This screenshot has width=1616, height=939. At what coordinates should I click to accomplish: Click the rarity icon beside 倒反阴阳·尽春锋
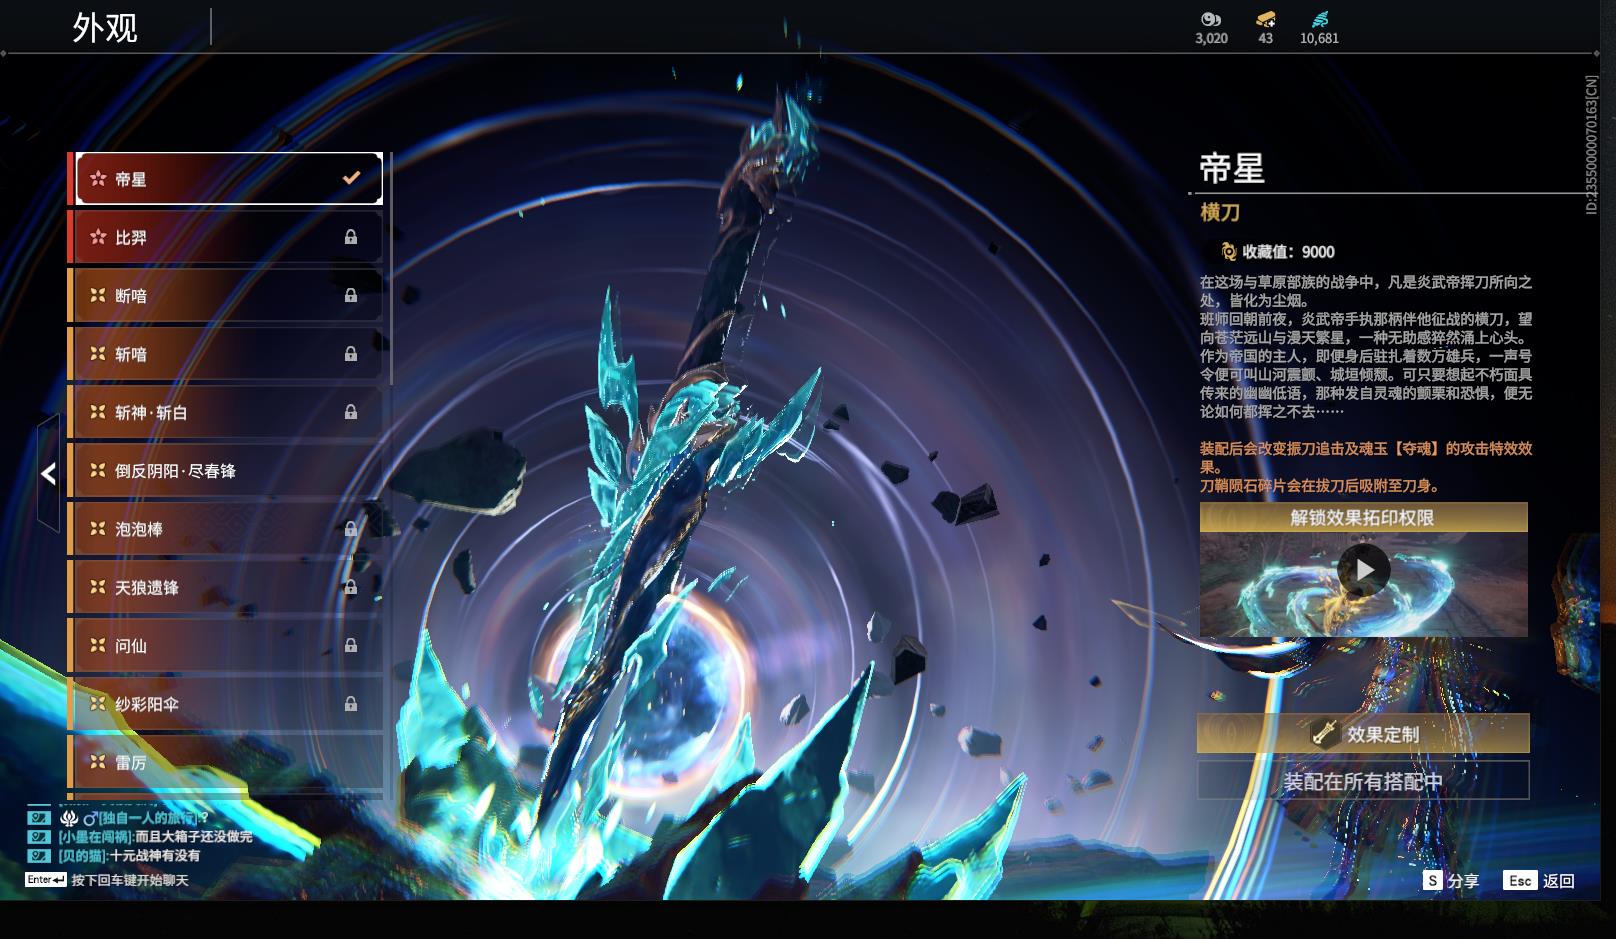pyautogui.click(x=98, y=470)
